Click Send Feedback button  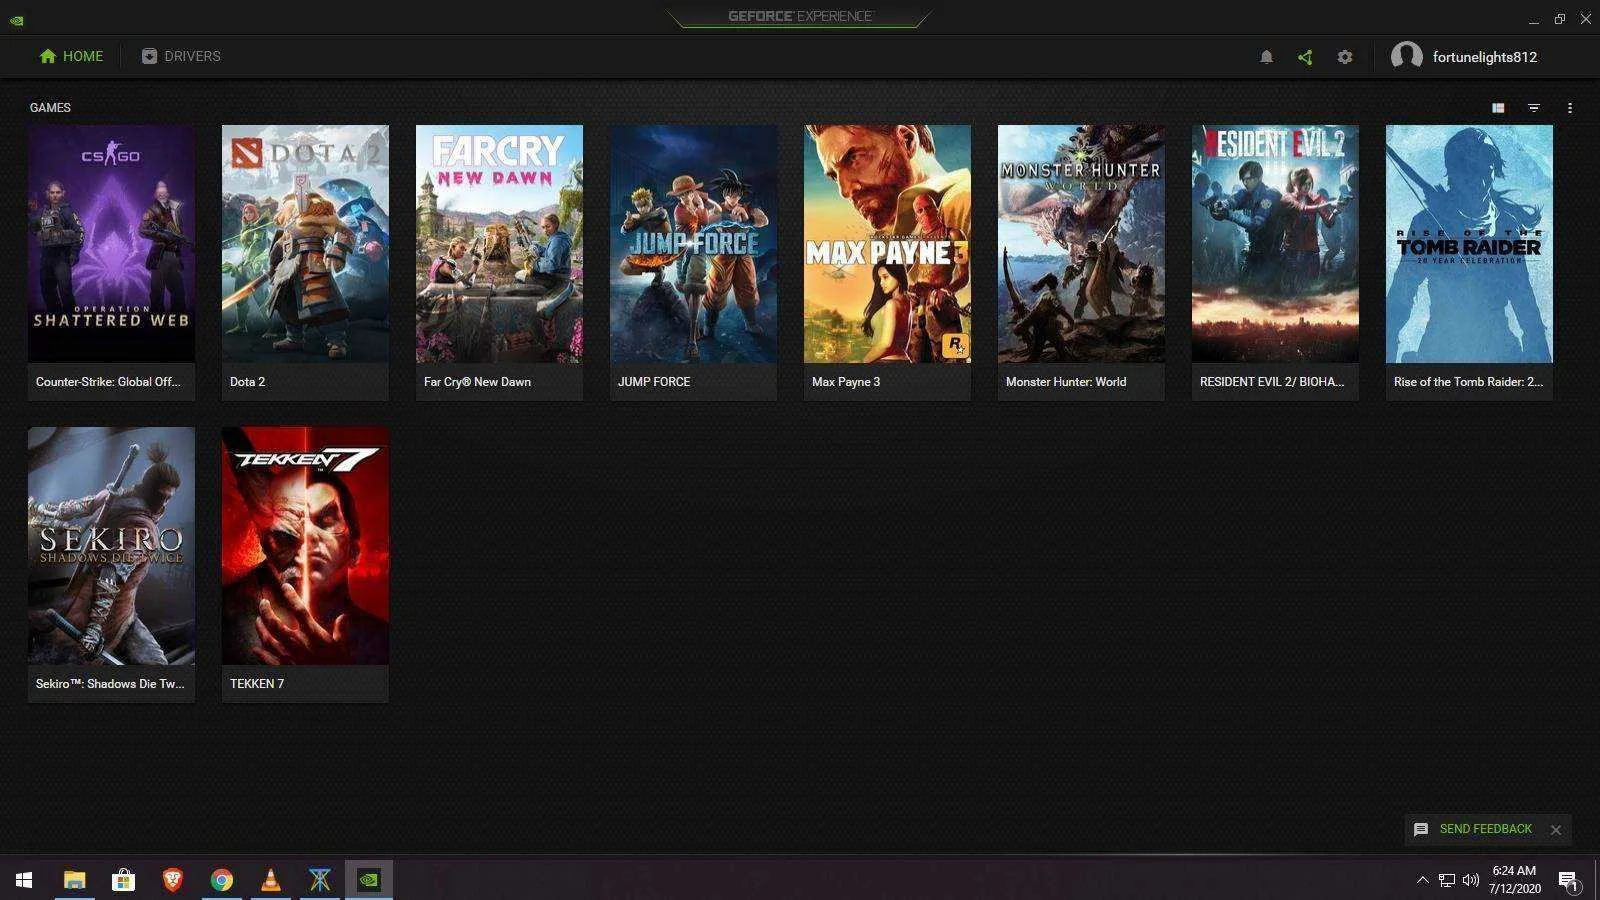1473,829
